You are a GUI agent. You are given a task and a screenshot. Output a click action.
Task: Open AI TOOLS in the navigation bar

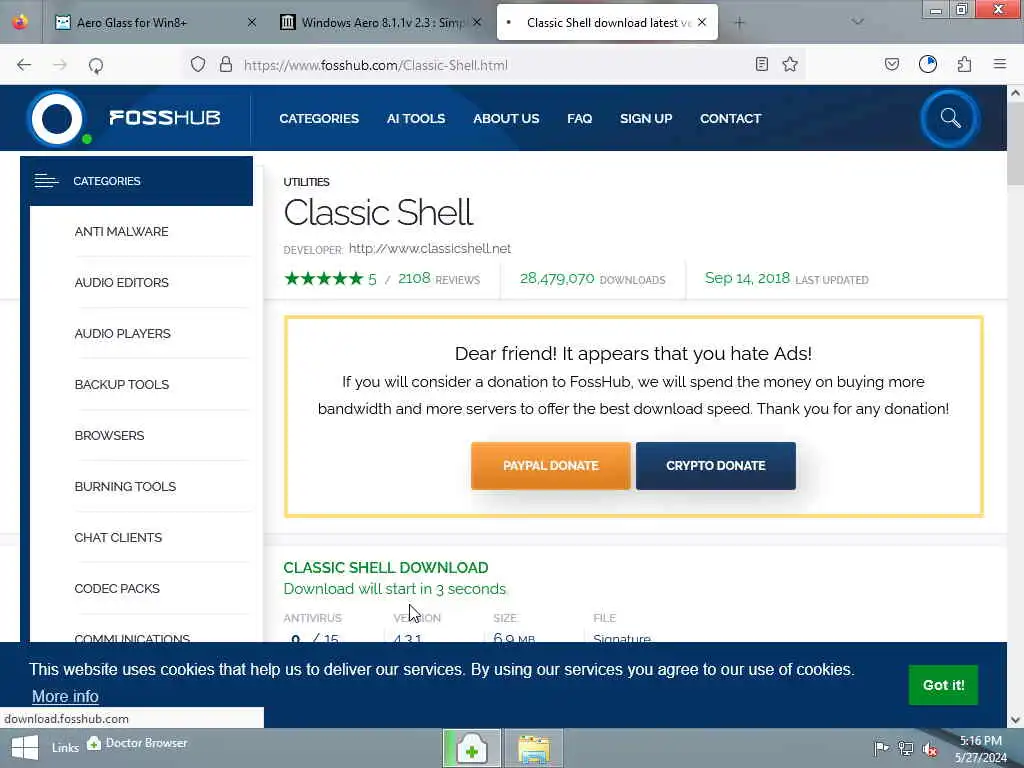pos(415,118)
